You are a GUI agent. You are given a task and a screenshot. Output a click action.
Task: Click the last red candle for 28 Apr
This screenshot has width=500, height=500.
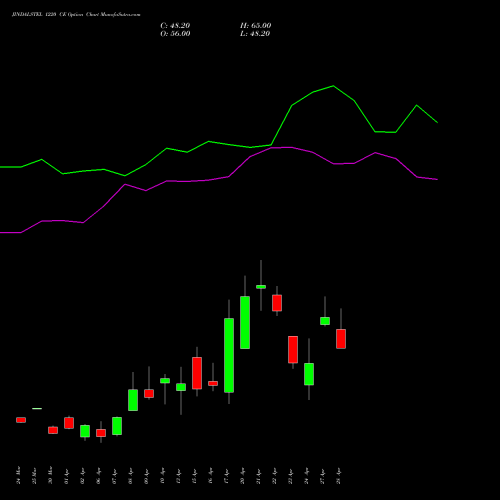pos(341,339)
